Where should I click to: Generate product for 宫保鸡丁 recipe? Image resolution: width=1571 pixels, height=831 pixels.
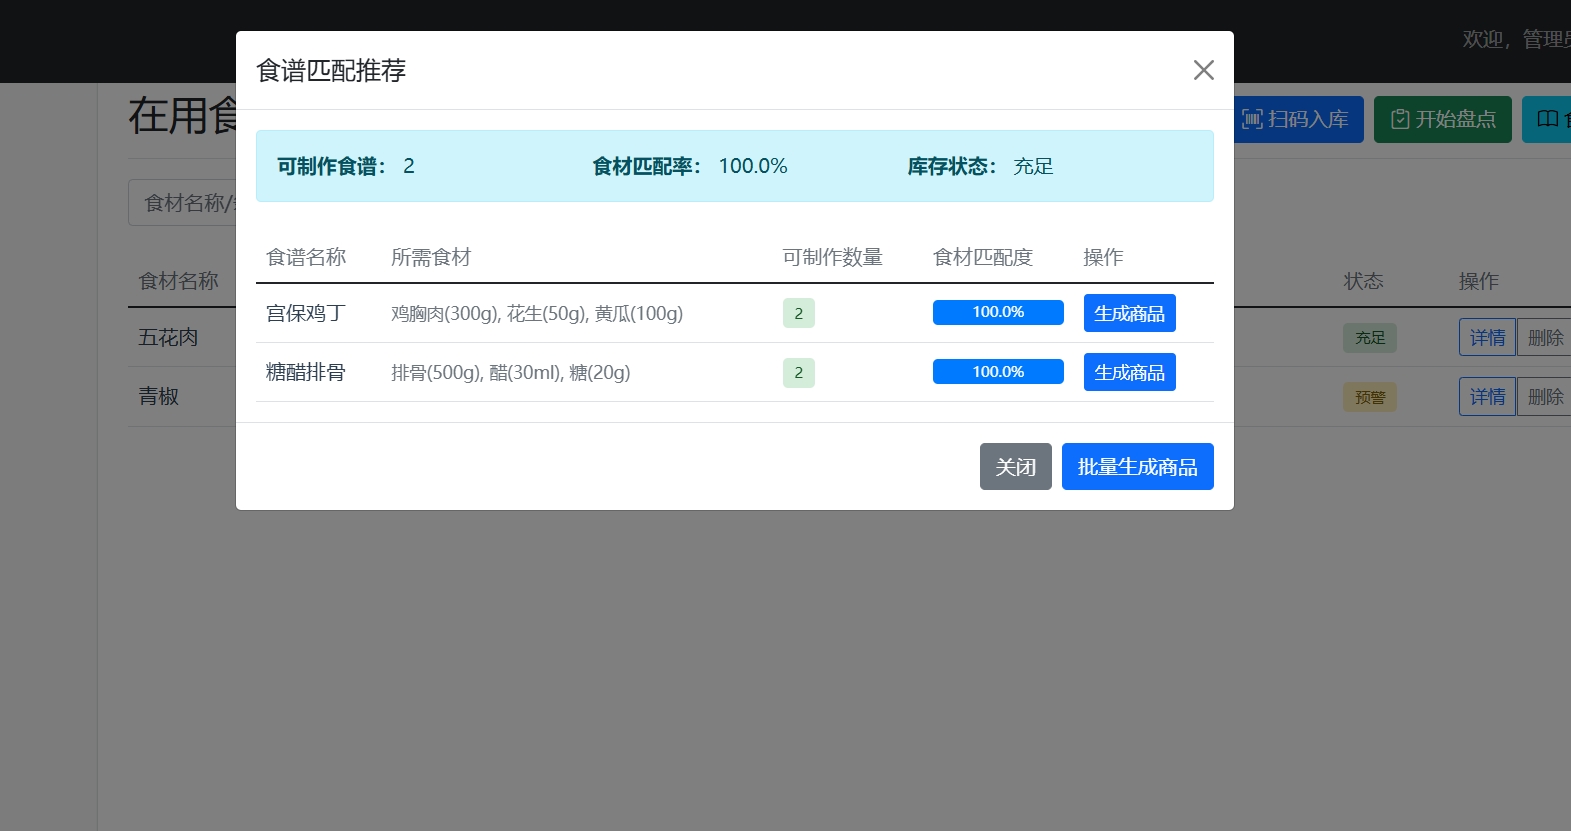pyautogui.click(x=1129, y=313)
